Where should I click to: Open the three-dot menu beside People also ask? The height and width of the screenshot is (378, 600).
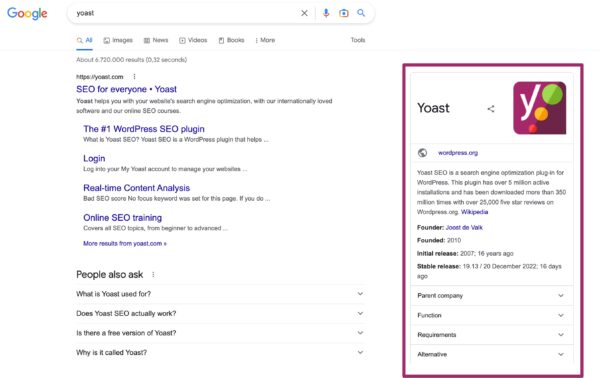click(x=153, y=274)
